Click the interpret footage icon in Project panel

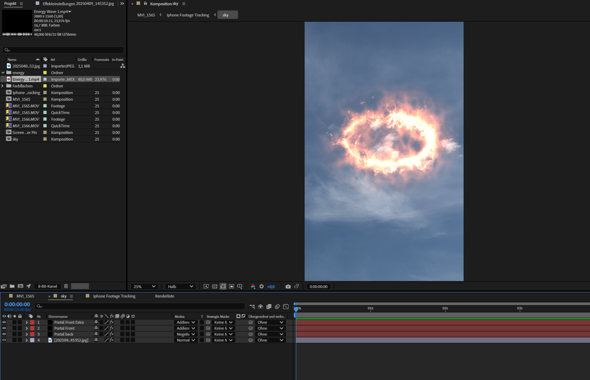(x=4, y=286)
